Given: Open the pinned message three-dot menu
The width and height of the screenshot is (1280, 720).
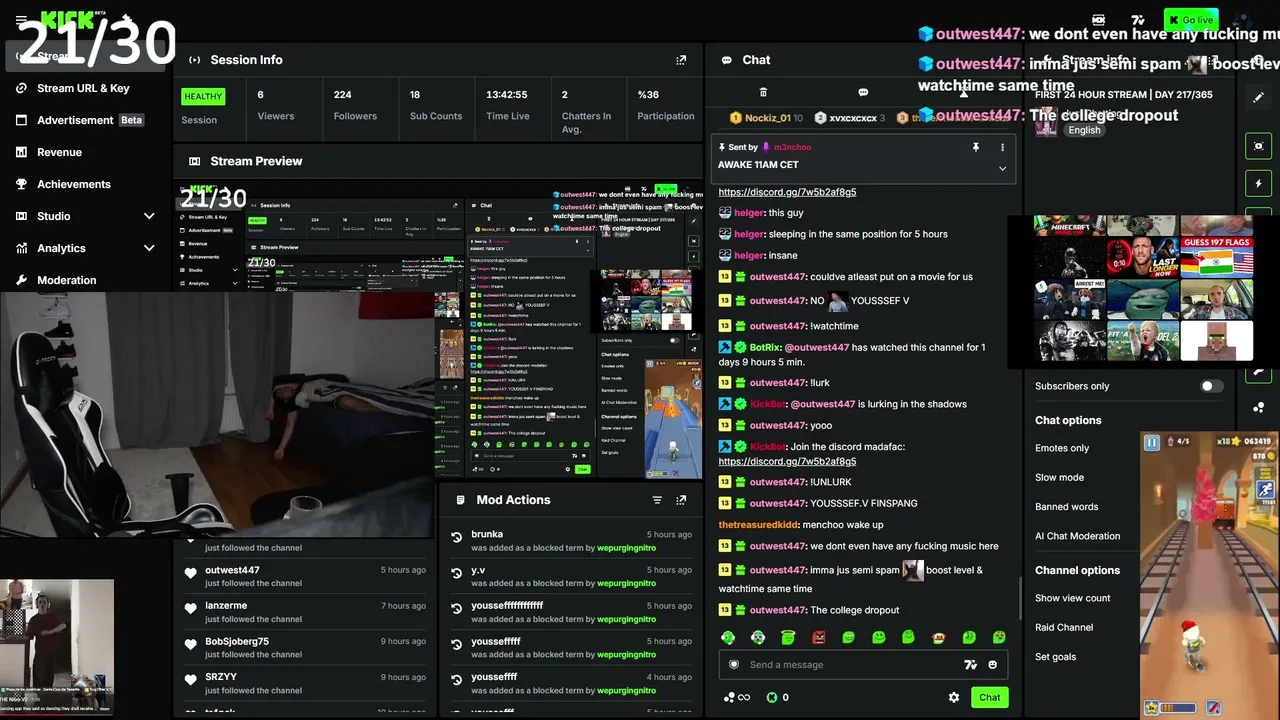Looking at the screenshot, I should tap(1002, 147).
